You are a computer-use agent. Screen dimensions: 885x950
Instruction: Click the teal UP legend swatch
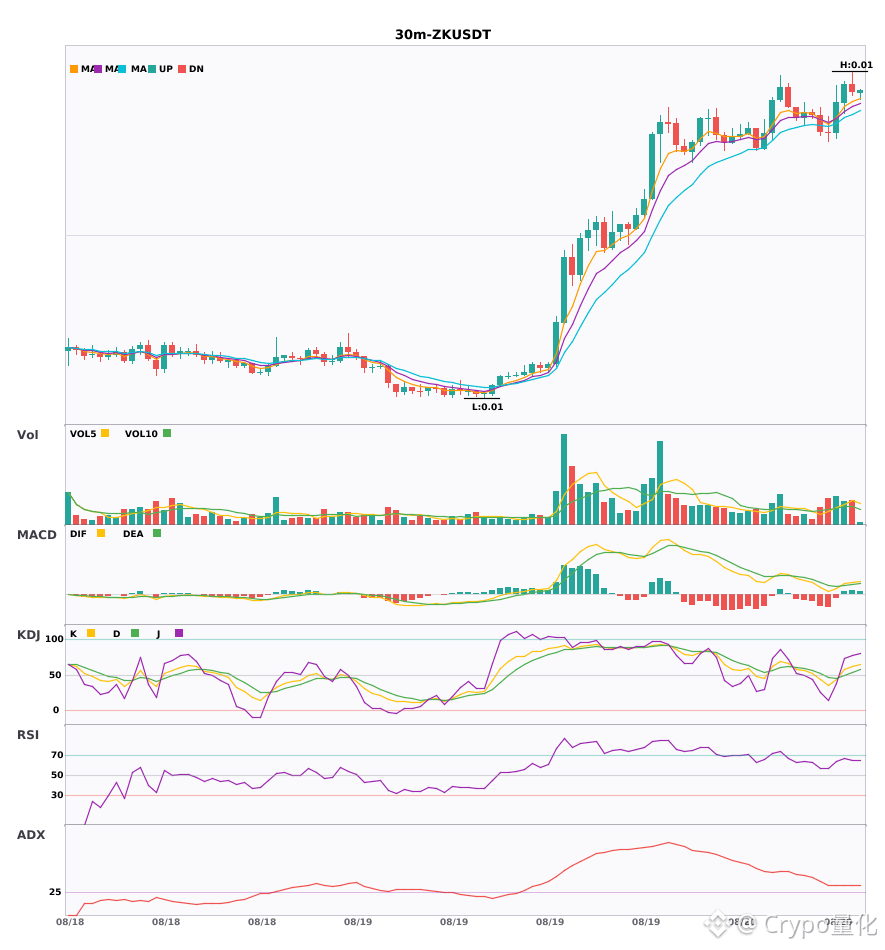(152, 69)
